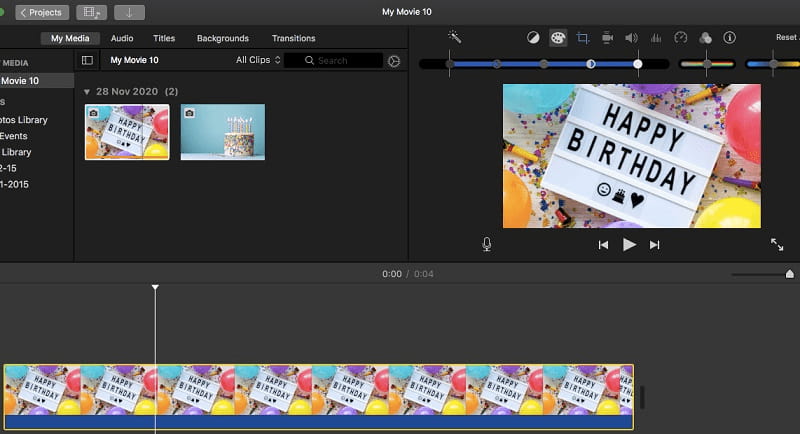Open the Backgrounds tab
This screenshot has width=800, height=434.
pyautogui.click(x=222, y=38)
